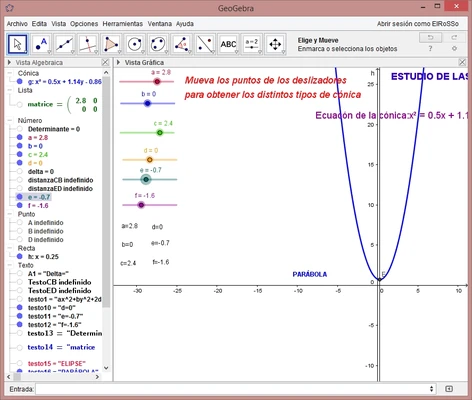Viewport: 472px width, 400px height.
Task: Select the Angle tool
Action: tap(181, 44)
